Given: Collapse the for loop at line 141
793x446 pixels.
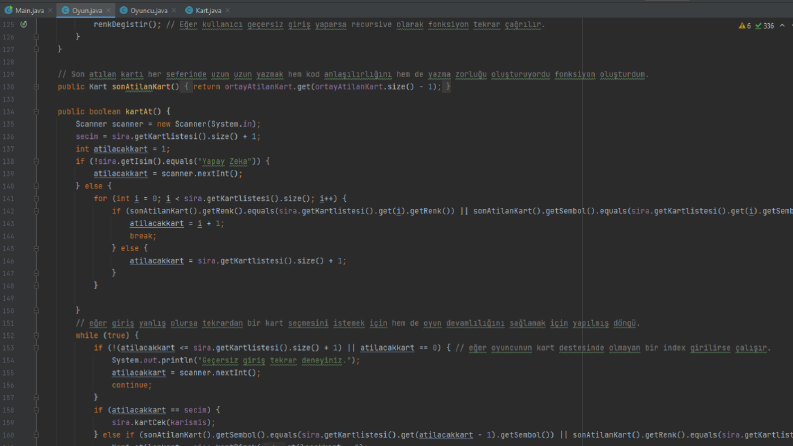Looking at the screenshot, I should tap(36, 199).
